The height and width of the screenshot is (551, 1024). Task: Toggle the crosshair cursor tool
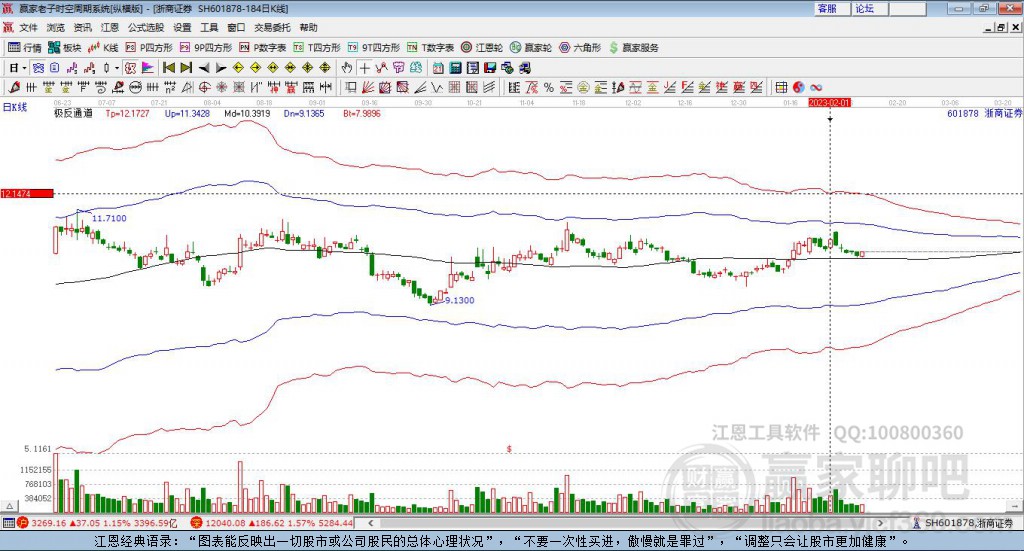click(x=364, y=68)
